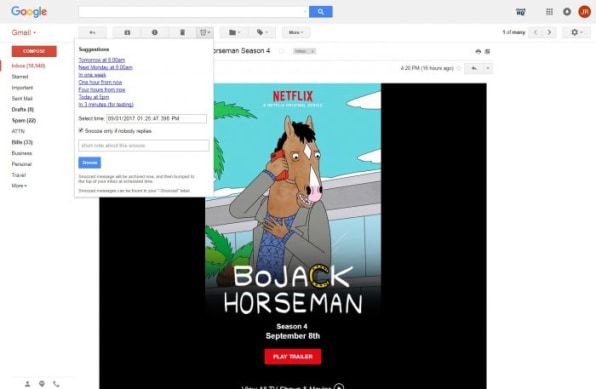The width and height of the screenshot is (596, 389).
Task: Click the reply arrow icon
Action: tap(474, 68)
